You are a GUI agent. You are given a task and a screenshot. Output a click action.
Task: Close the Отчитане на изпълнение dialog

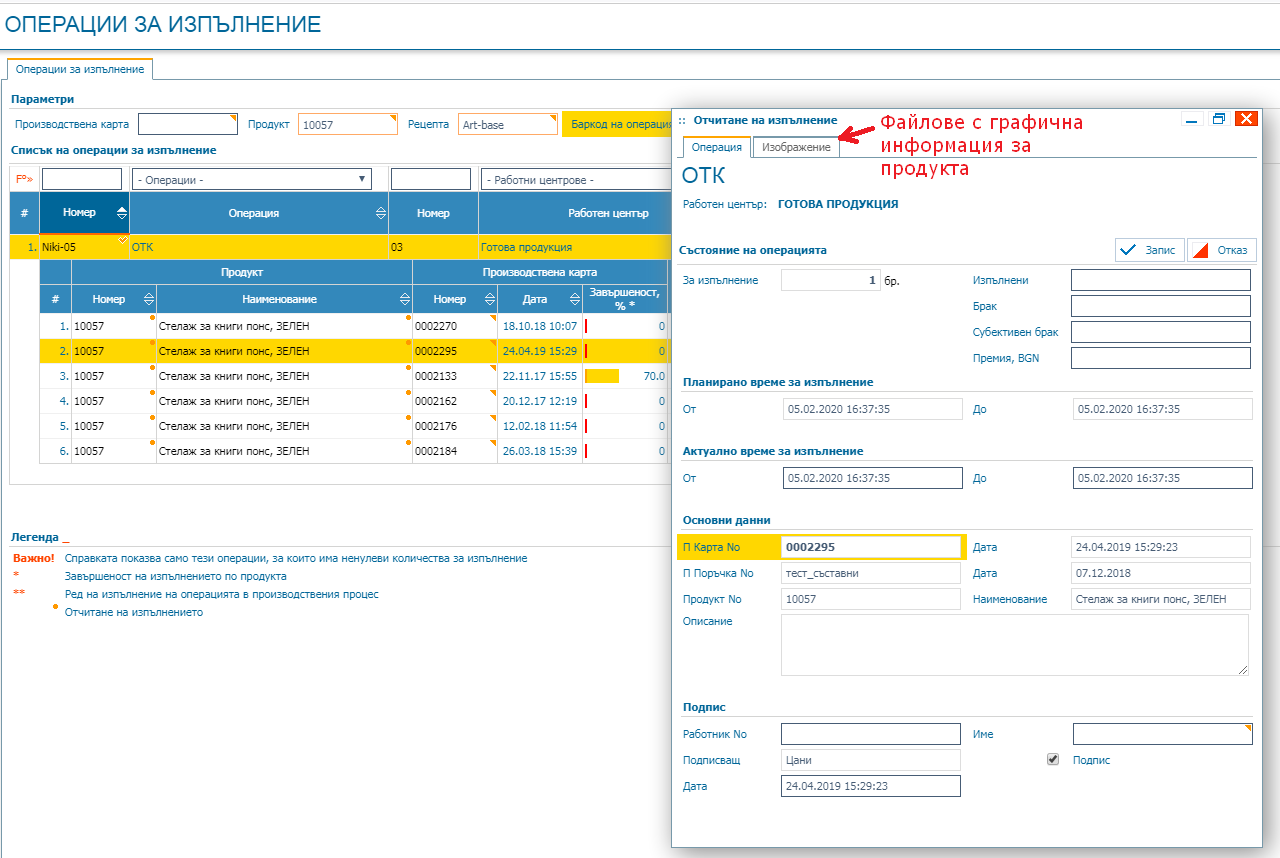point(1246,119)
